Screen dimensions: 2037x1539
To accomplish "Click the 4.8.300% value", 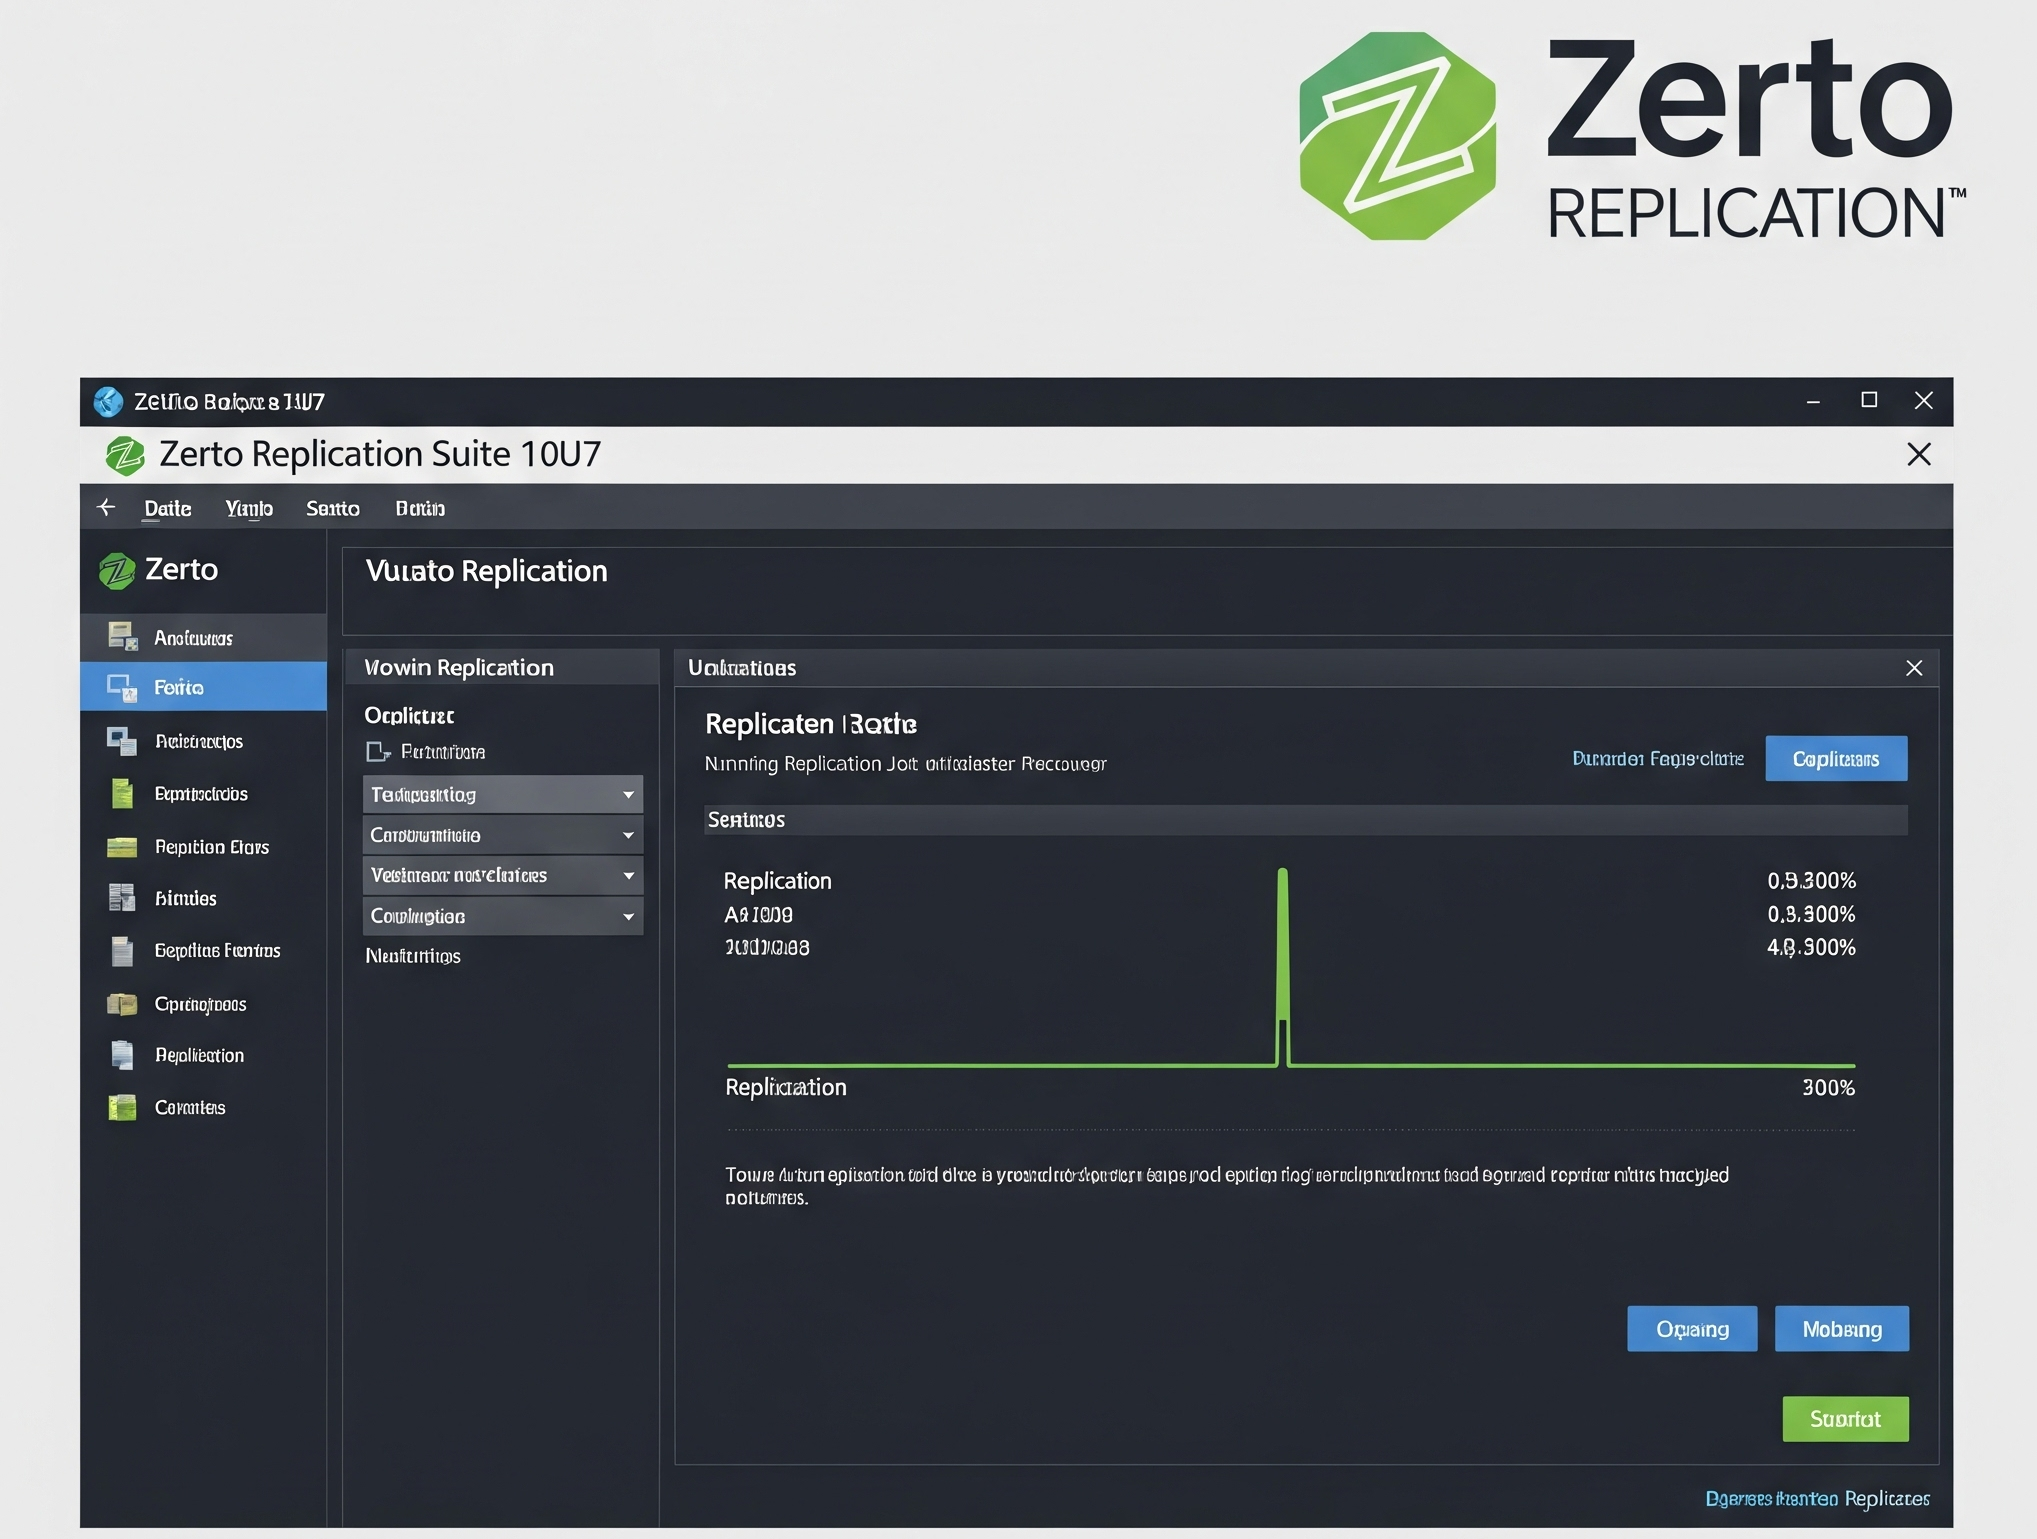I will pyautogui.click(x=1811, y=947).
